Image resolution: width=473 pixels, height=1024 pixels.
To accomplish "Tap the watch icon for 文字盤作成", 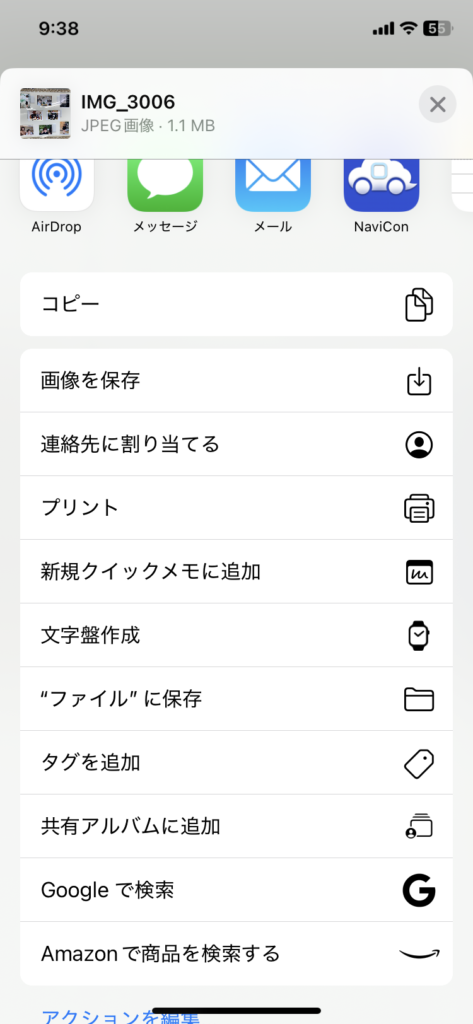I will pos(419,635).
